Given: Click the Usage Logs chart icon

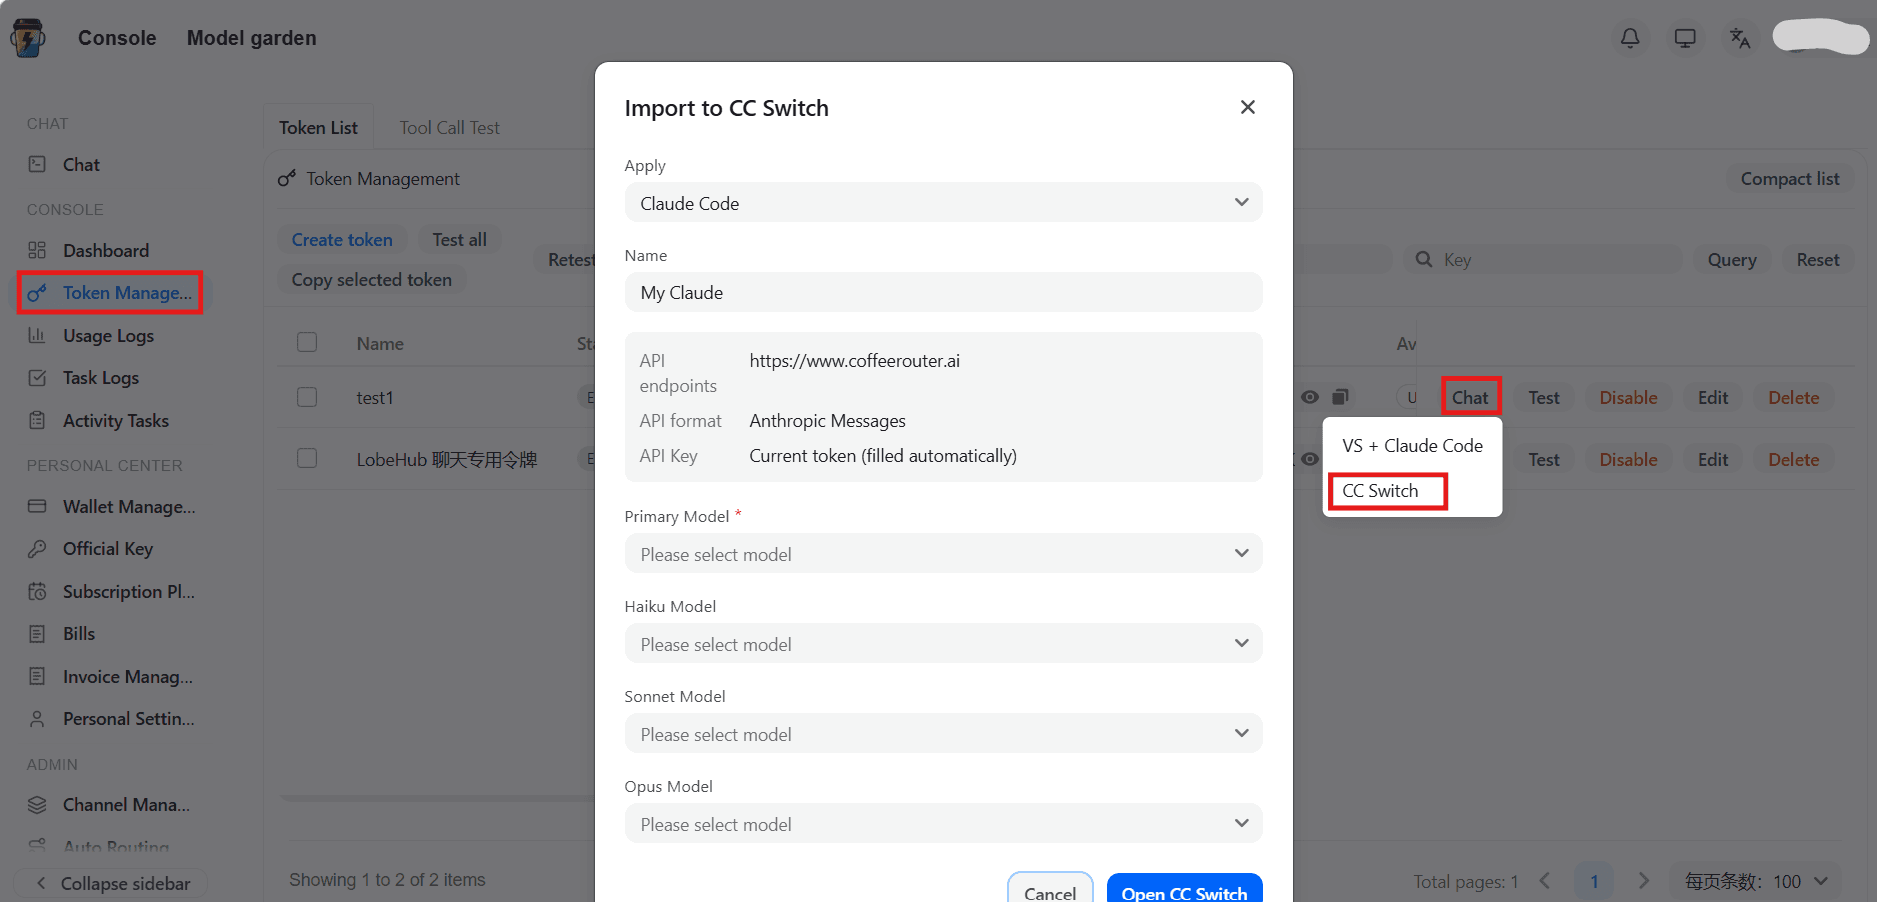Looking at the screenshot, I should [x=37, y=335].
